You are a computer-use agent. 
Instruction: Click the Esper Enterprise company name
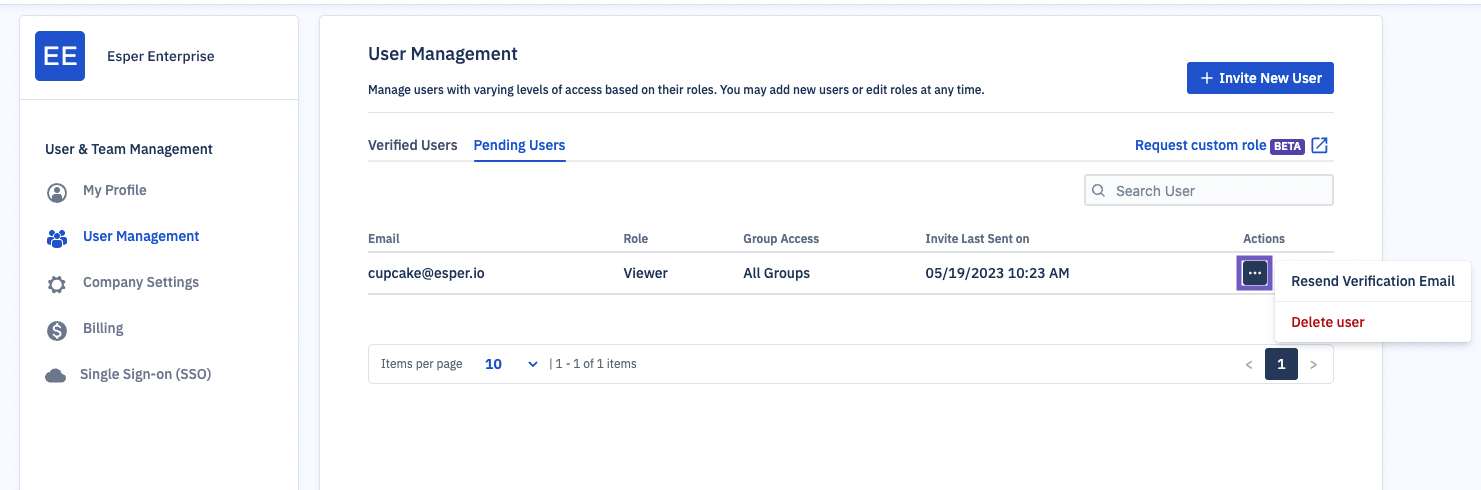coord(161,56)
